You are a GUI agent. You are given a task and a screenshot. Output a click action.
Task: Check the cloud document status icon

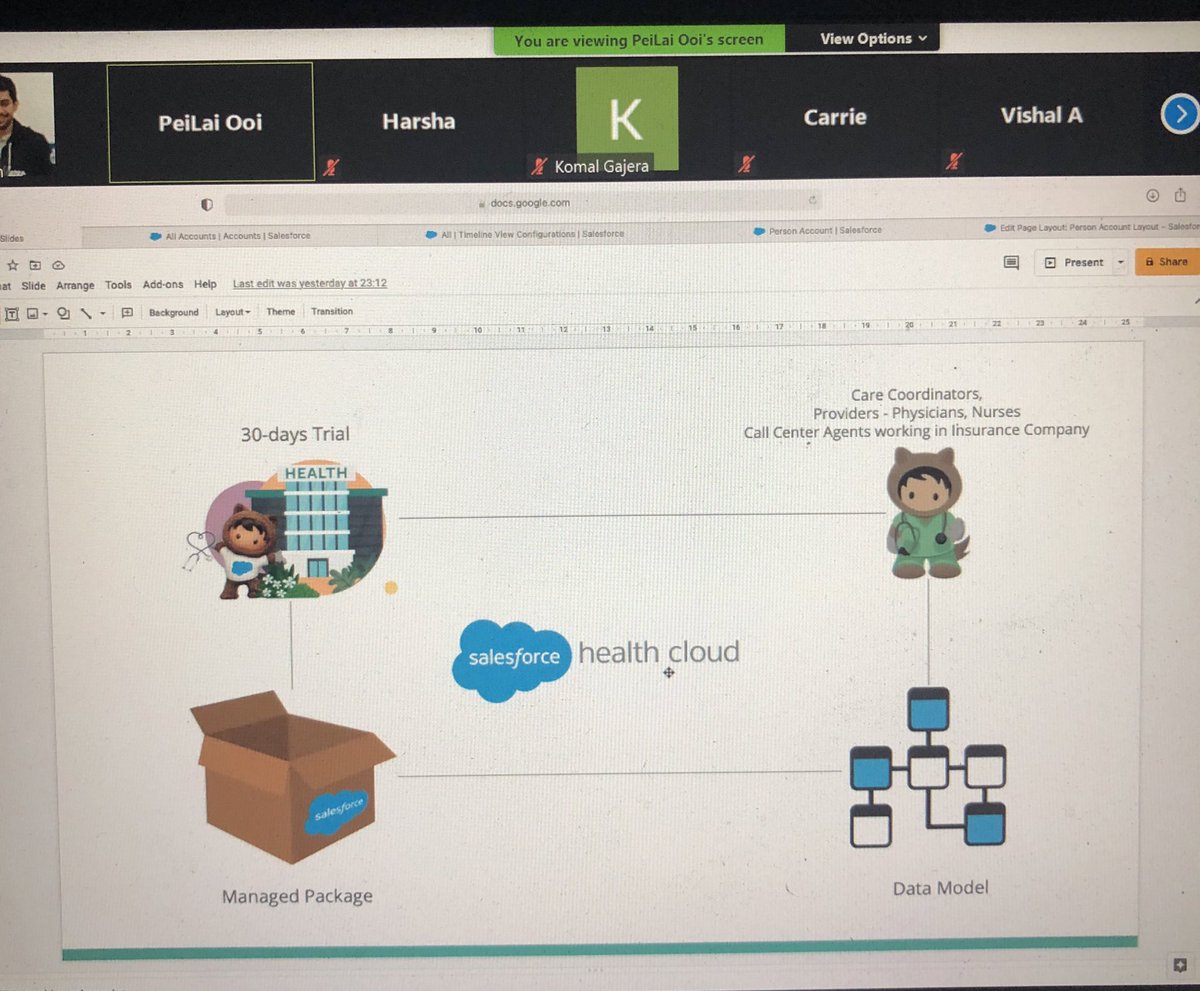tap(58, 264)
